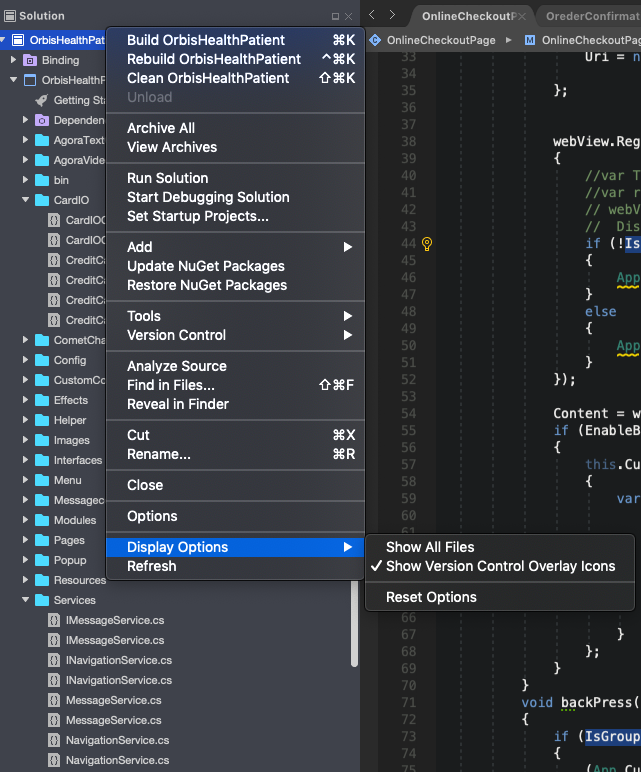The width and height of the screenshot is (641, 772).
Task: Select Rebuild OrbisHealthPatient
Action: click(x=235, y=59)
